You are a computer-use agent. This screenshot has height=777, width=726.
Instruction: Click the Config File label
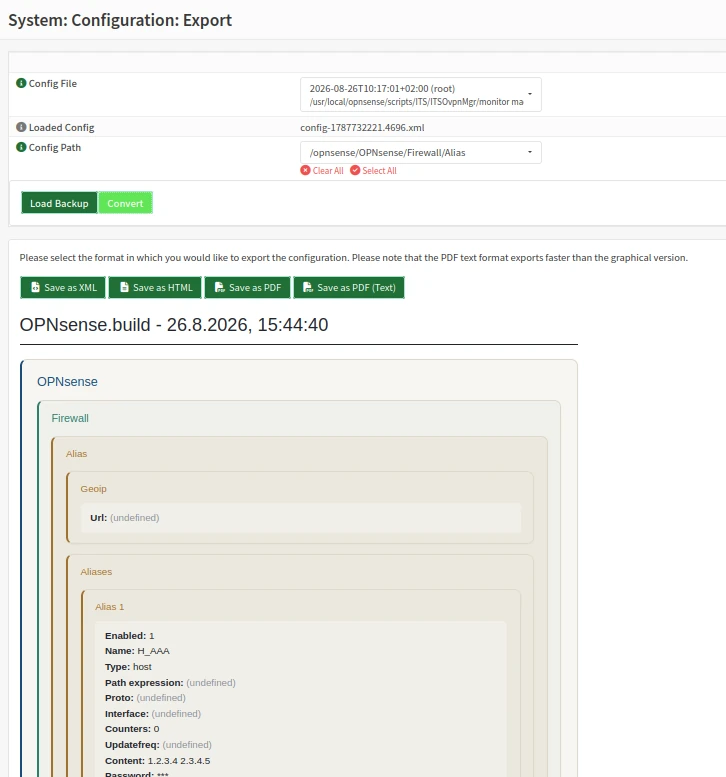[53, 83]
